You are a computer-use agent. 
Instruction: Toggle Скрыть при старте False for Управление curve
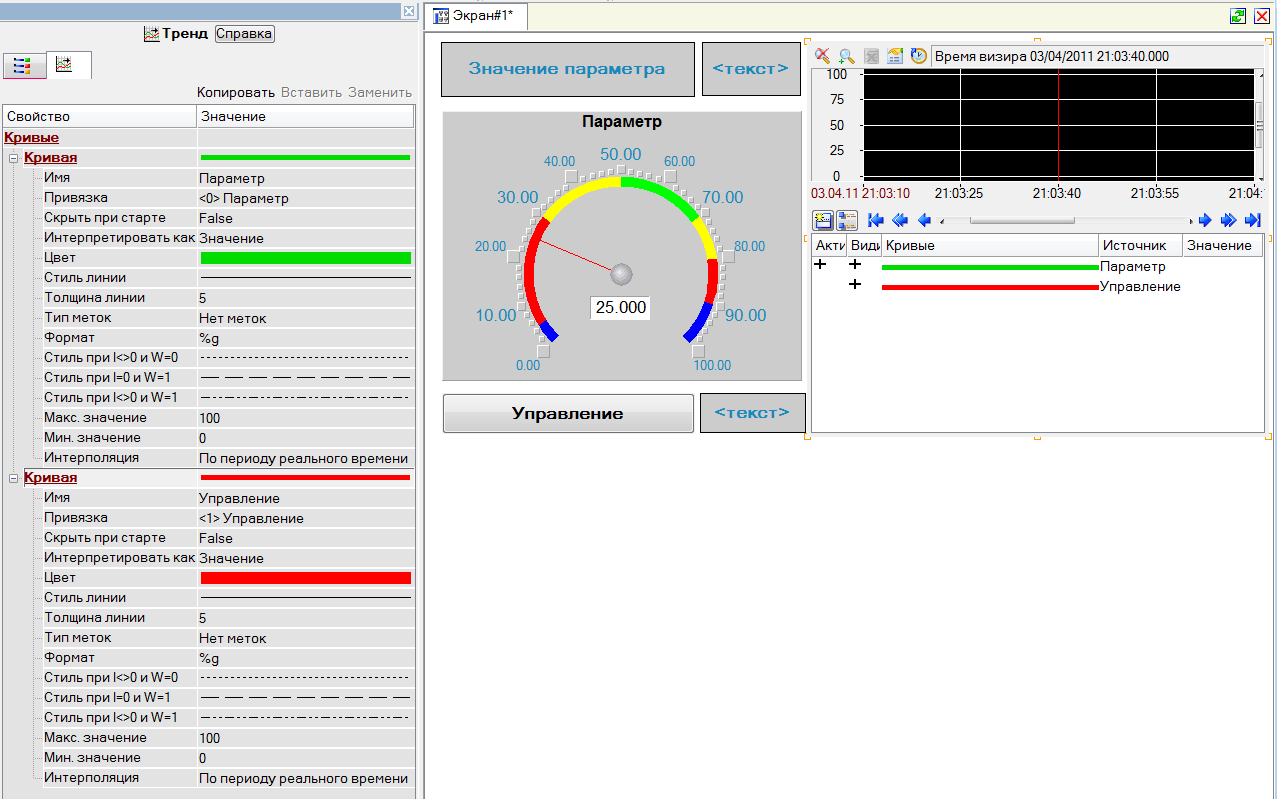pyautogui.click(x=306, y=538)
